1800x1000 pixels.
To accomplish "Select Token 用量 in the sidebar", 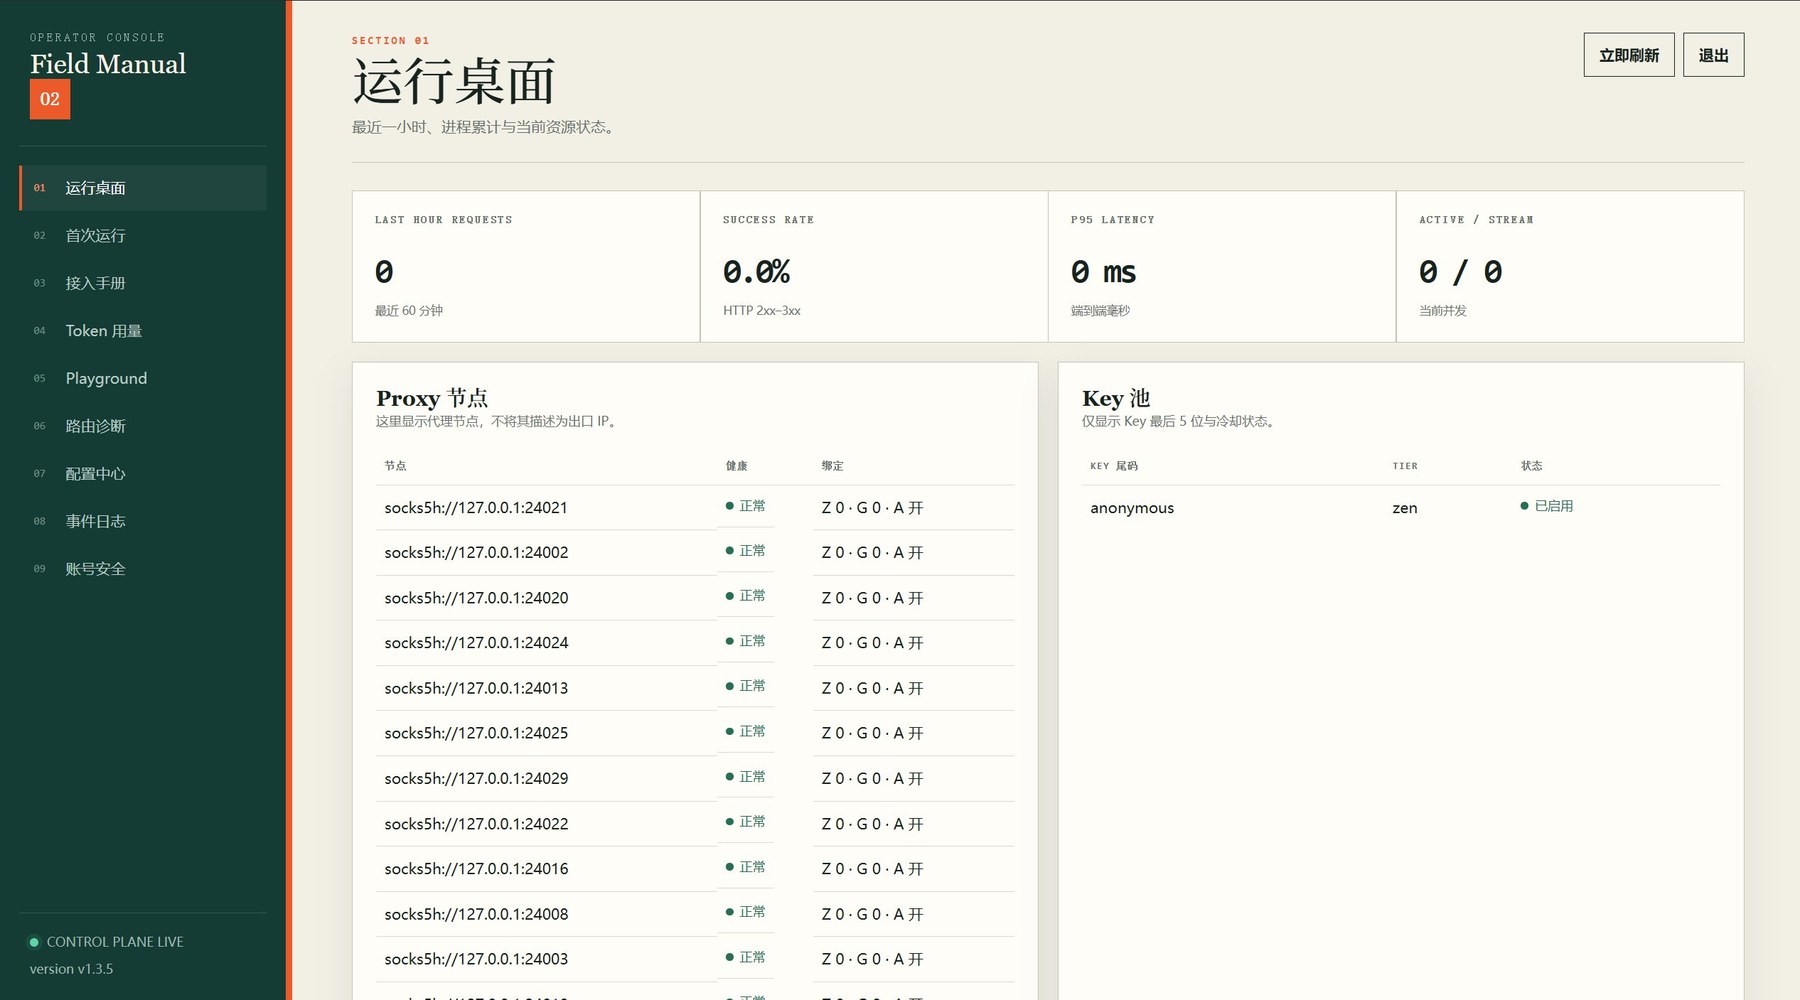I will [x=143, y=331].
